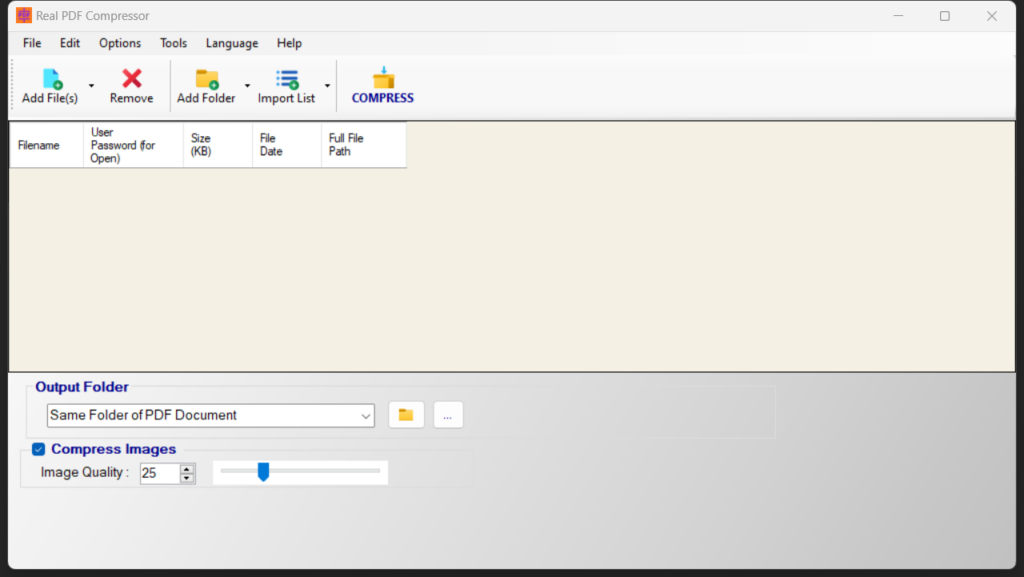Image resolution: width=1024 pixels, height=577 pixels.
Task: Click the Real PDF Compressor title bar icon
Action: pyautogui.click(x=22, y=15)
